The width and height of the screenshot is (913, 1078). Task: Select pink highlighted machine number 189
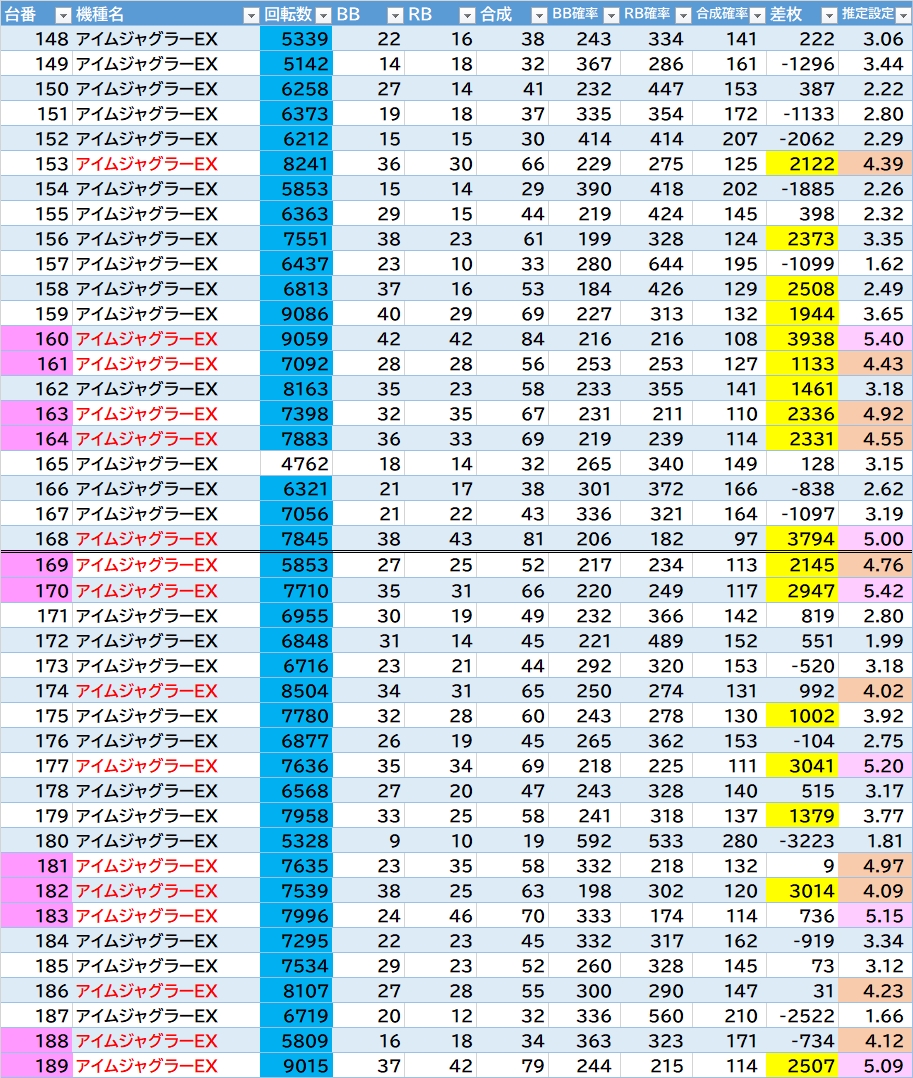click(x=36, y=1066)
